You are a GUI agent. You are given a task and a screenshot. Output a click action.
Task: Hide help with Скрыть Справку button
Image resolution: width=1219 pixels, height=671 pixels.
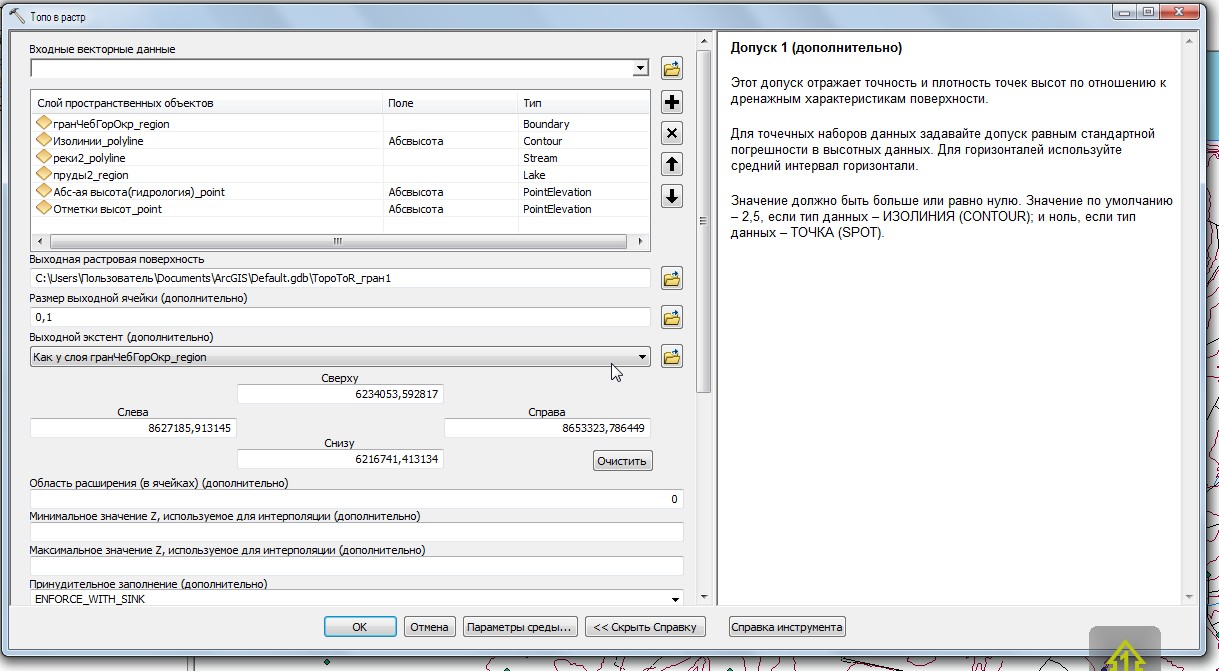click(x=646, y=627)
